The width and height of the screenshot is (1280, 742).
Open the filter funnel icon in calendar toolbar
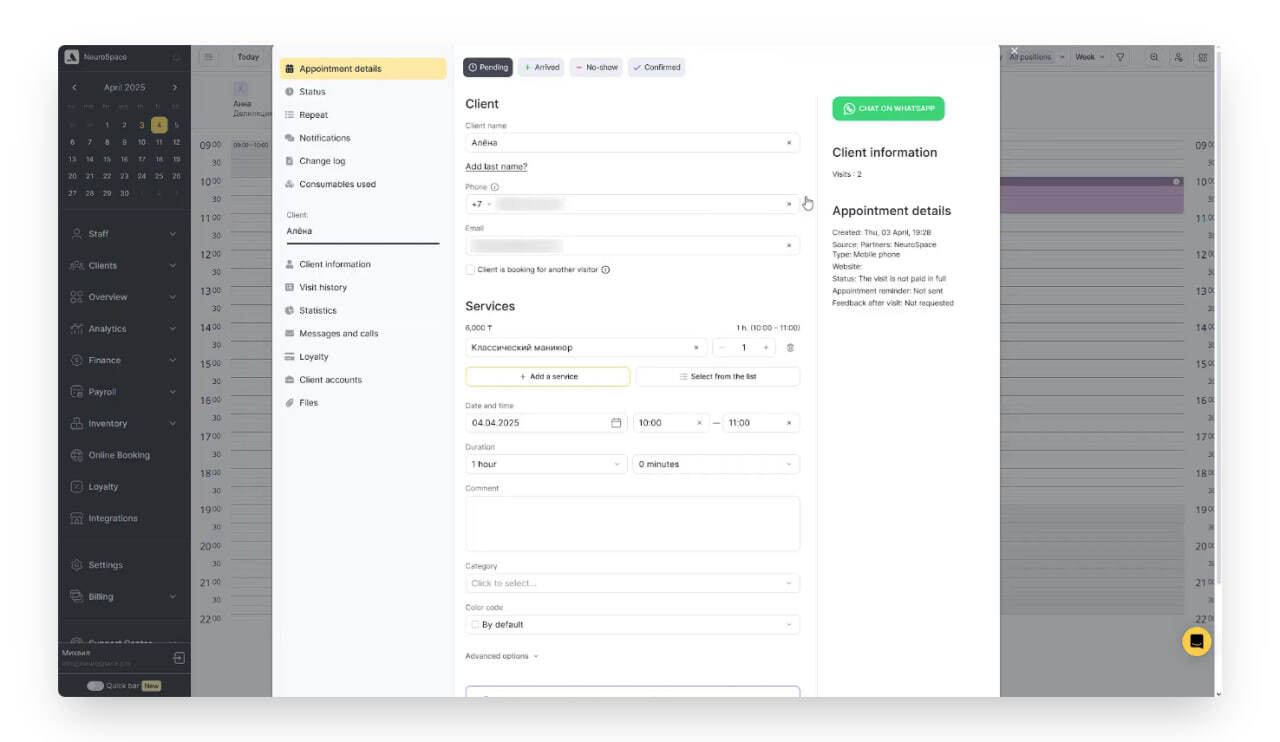pyautogui.click(x=1120, y=58)
